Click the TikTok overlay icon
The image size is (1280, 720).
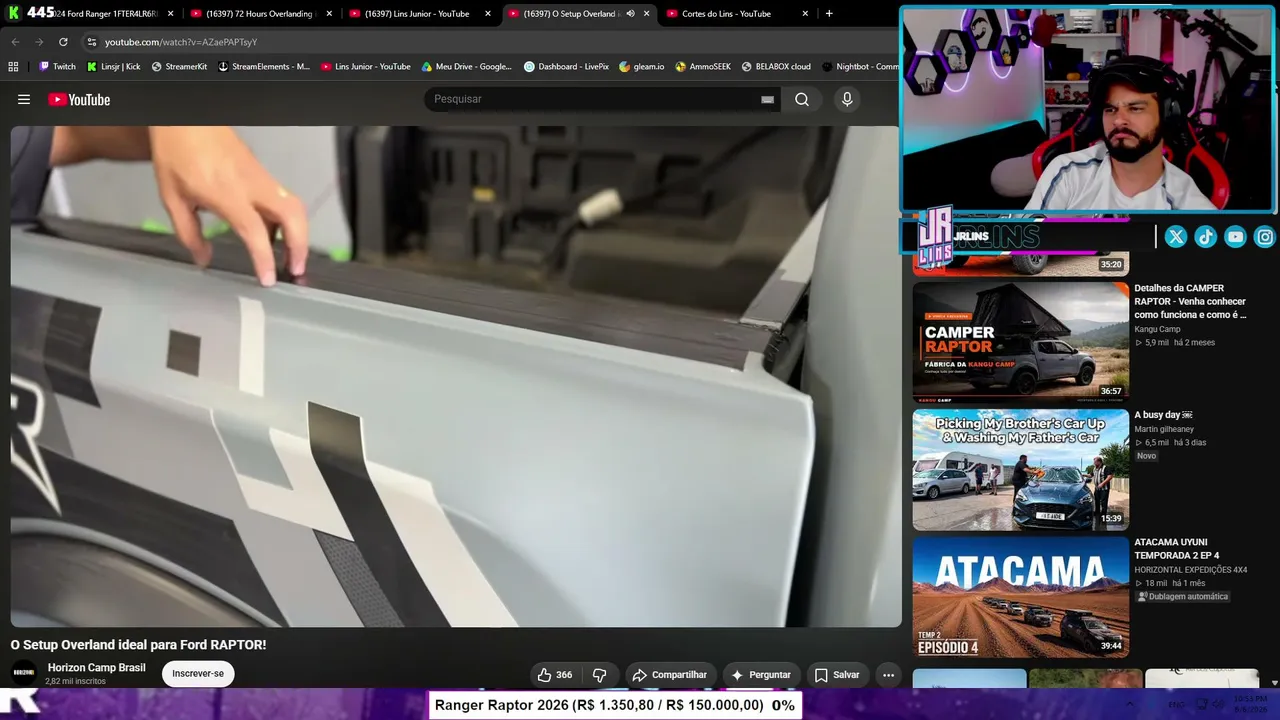[x=1206, y=237]
